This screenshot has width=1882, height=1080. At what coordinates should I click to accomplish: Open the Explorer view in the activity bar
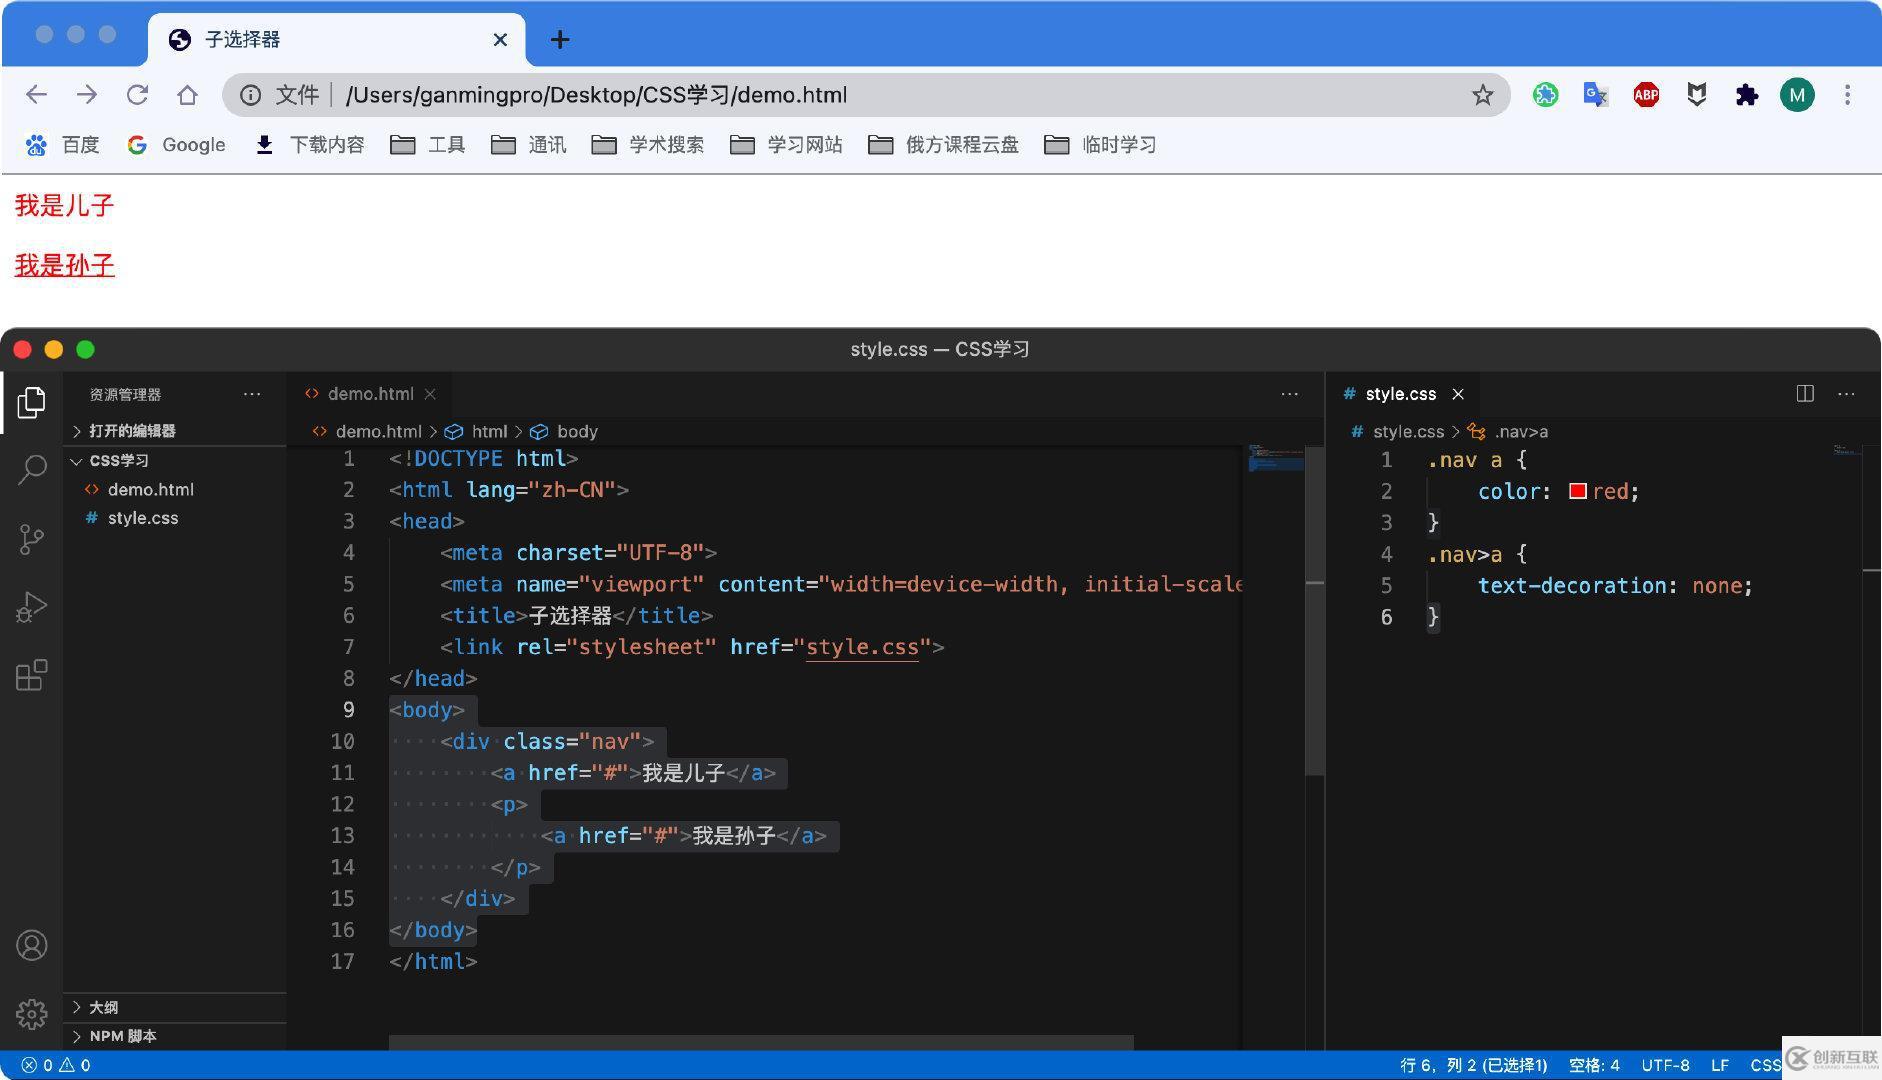(x=32, y=402)
